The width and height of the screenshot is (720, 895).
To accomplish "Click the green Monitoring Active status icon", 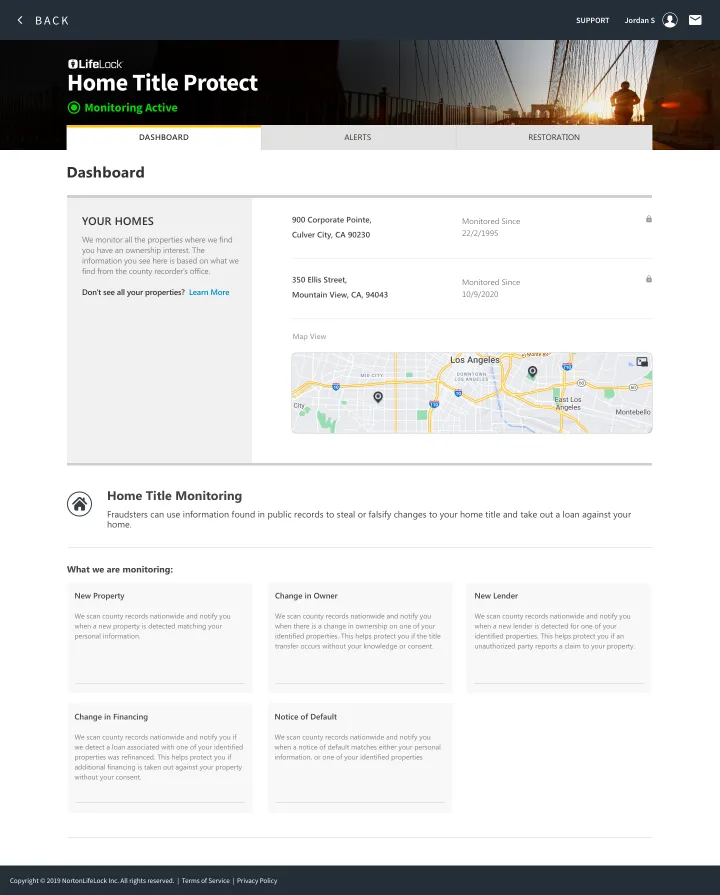I will click(x=74, y=107).
